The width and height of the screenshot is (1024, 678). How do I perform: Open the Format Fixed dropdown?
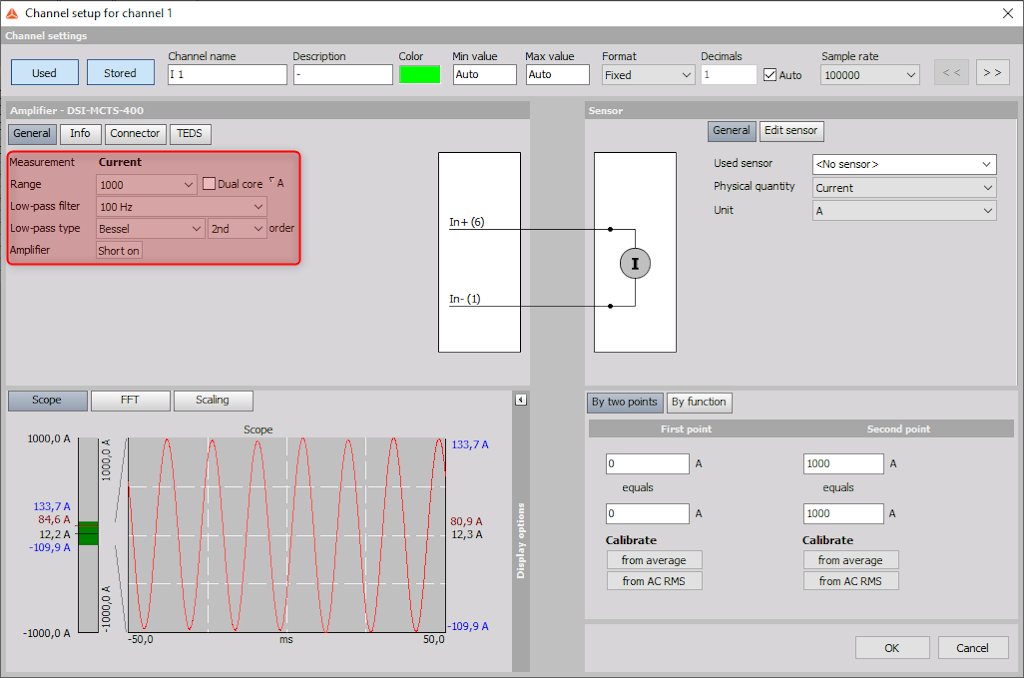pos(647,75)
